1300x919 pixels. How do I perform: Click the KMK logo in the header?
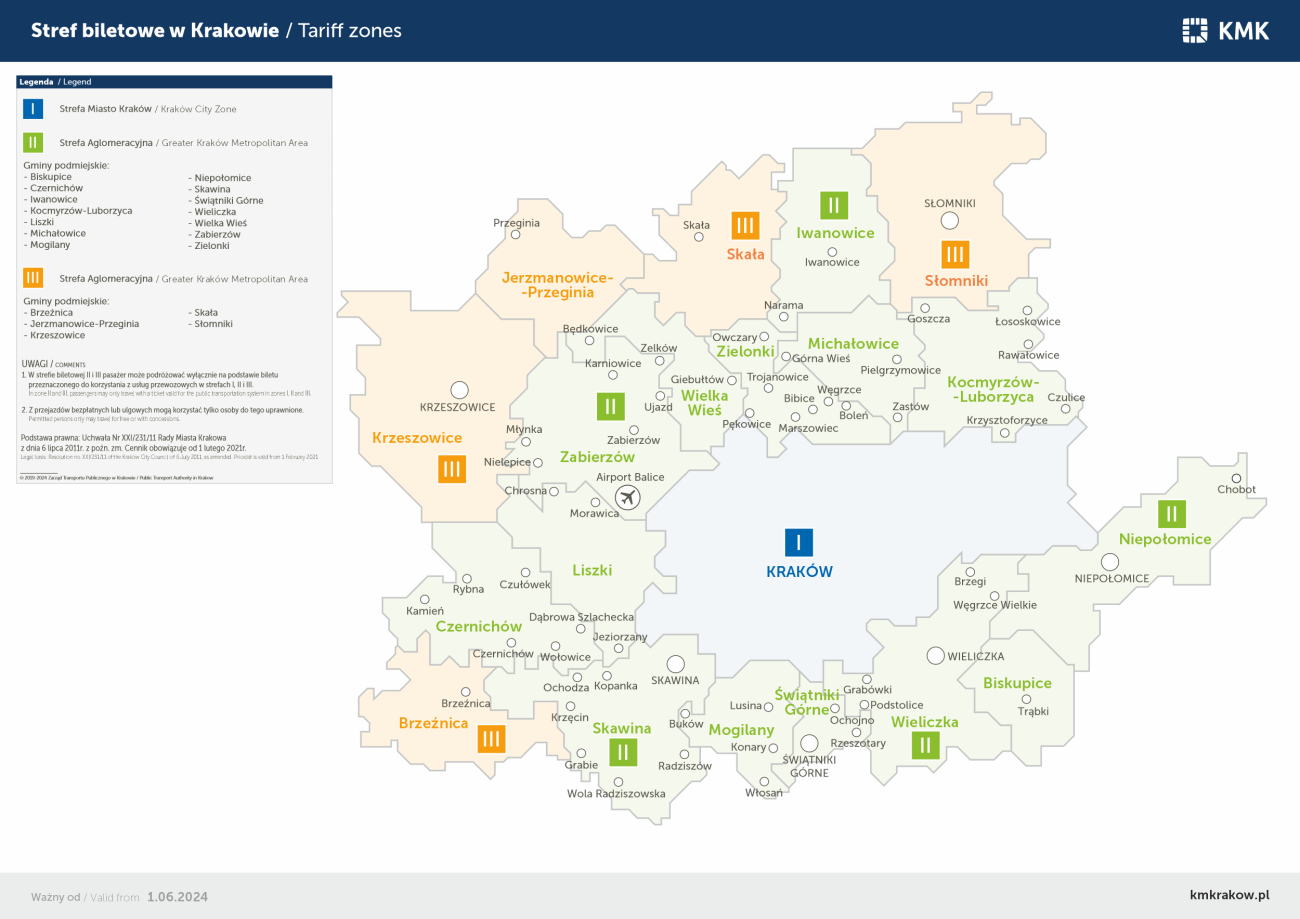[1225, 31]
